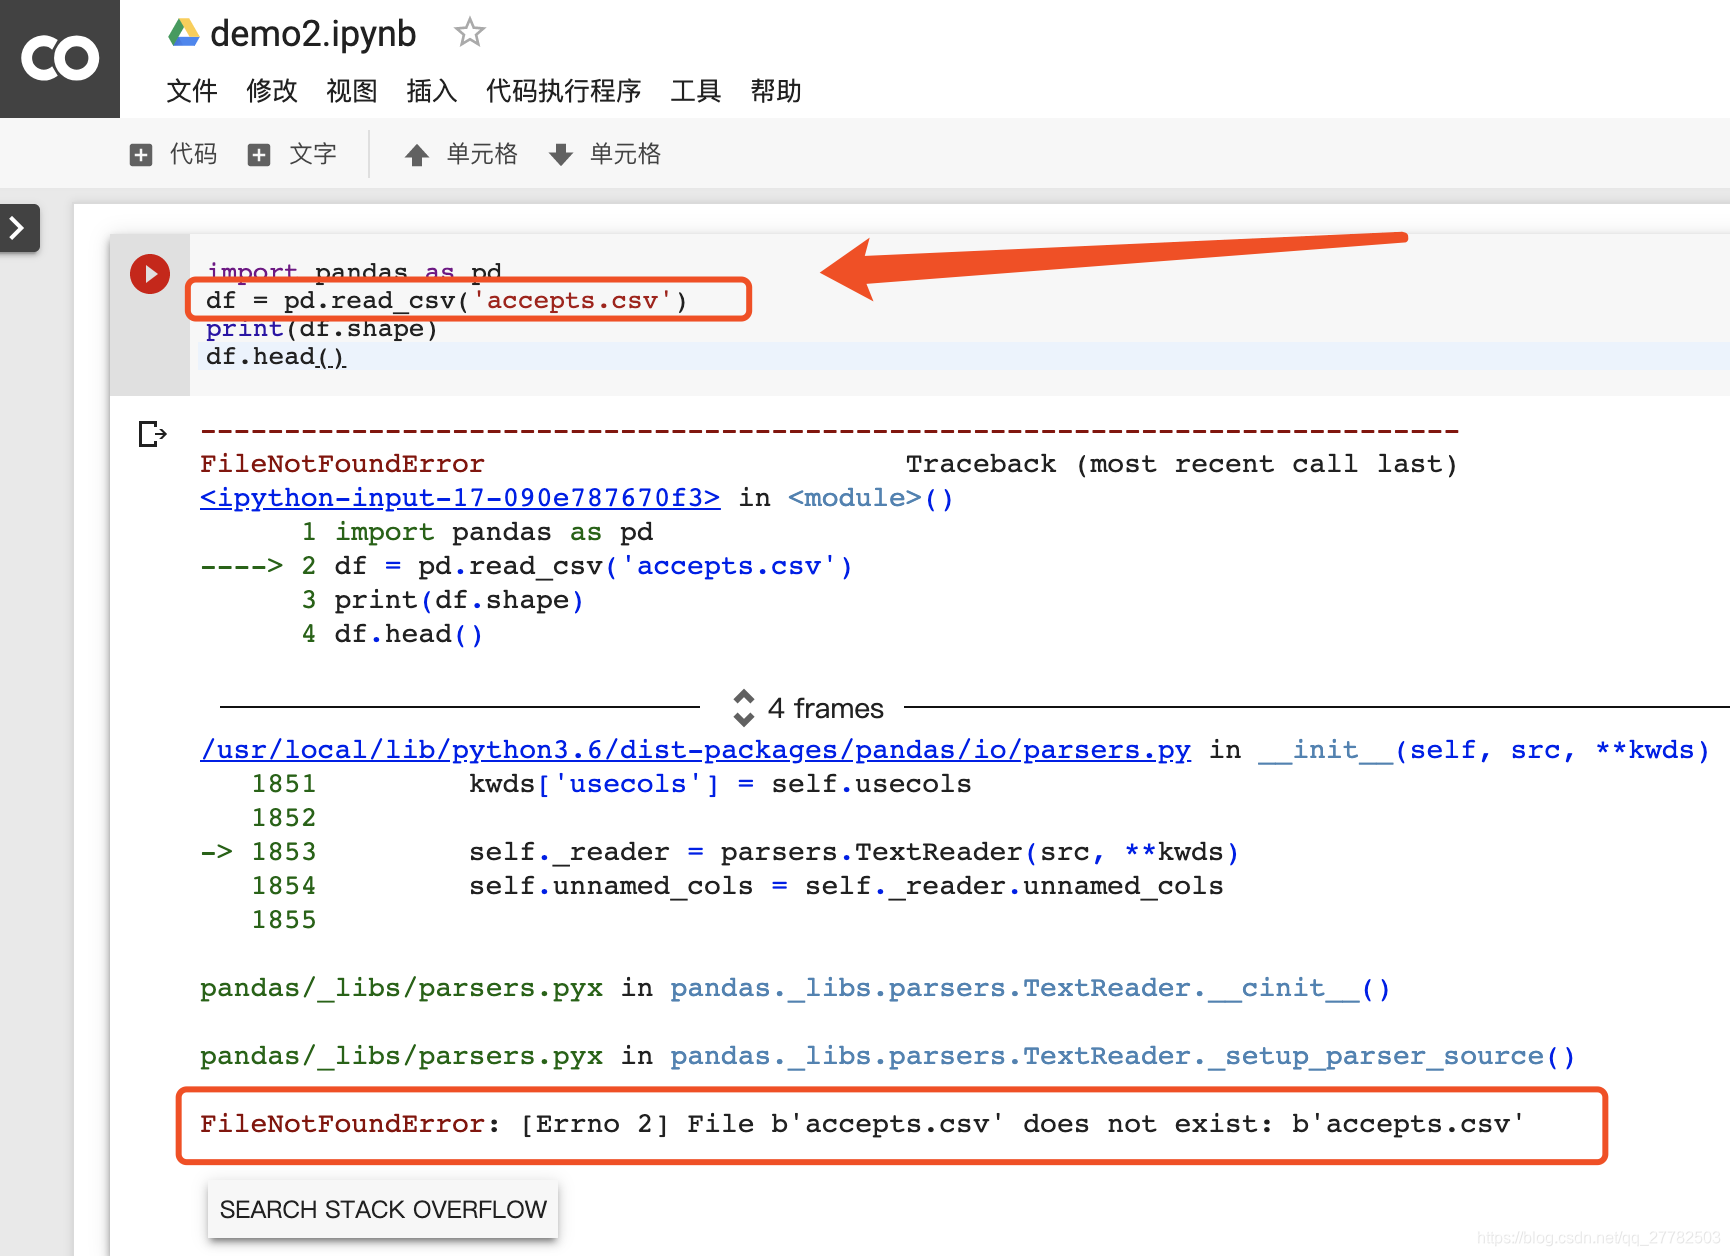Viewport: 1730px width, 1256px height.
Task: Open the ipython-input-17 traceback link
Action: coord(460,498)
